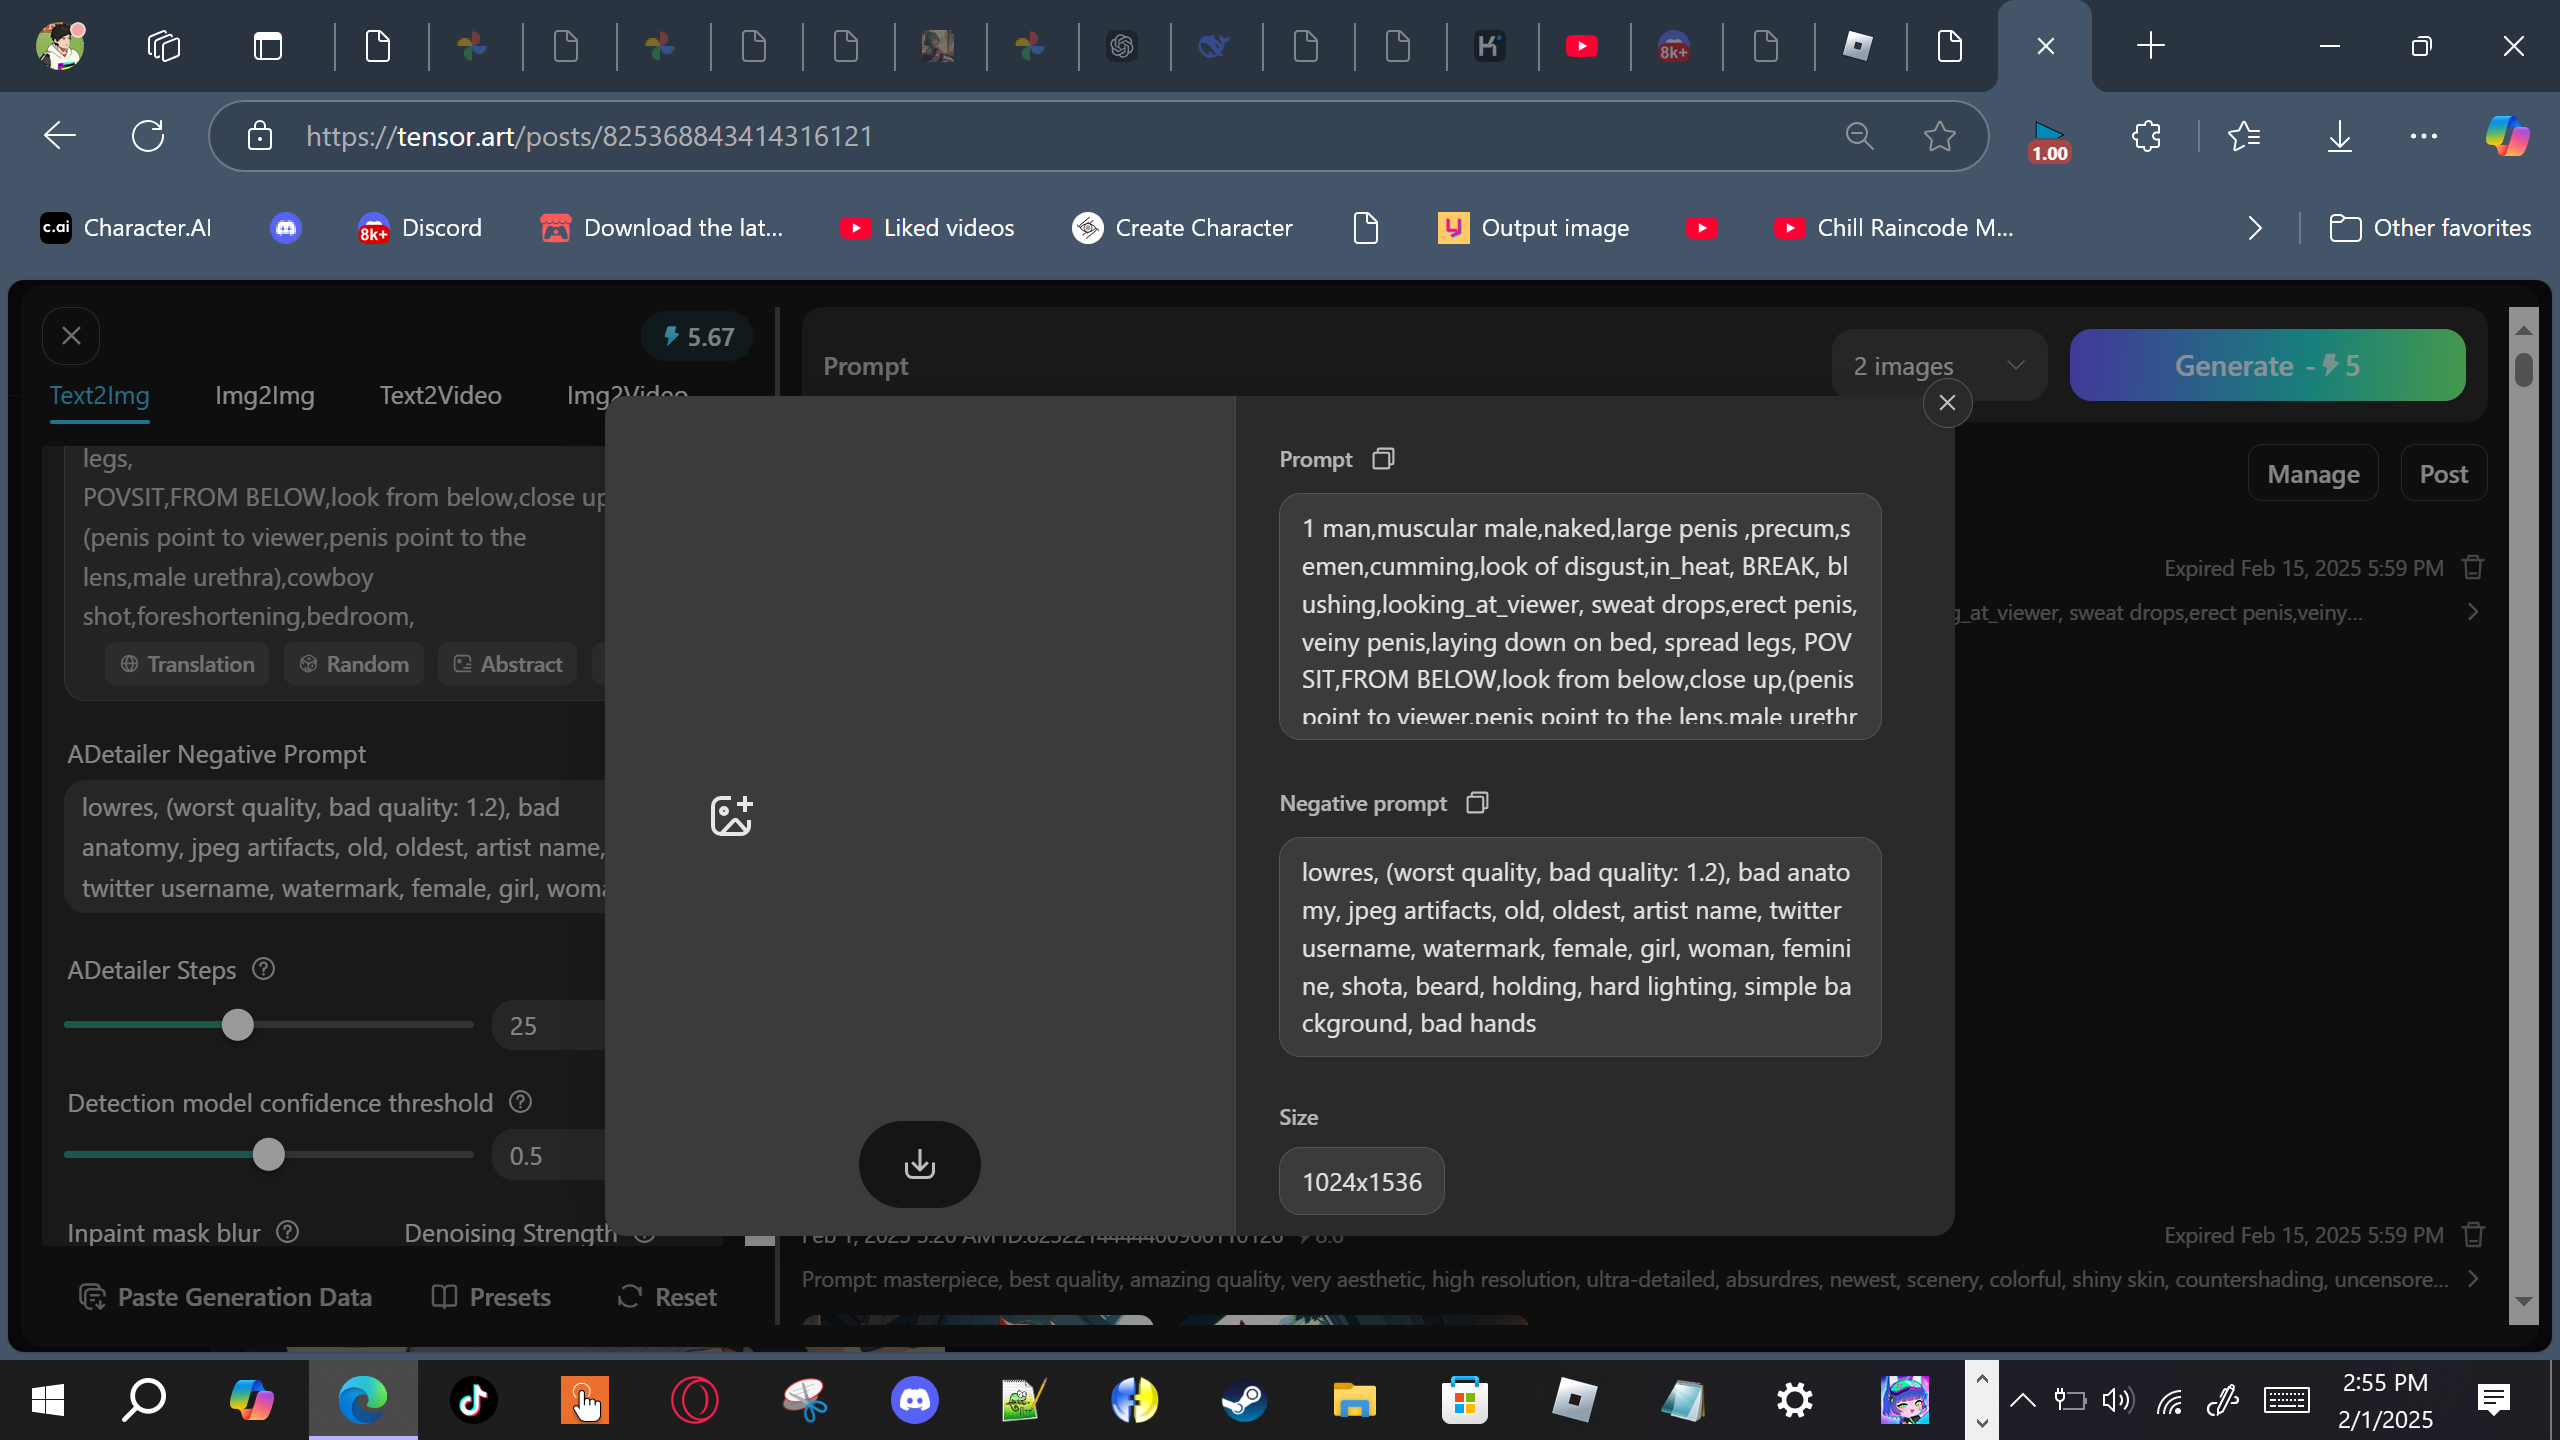Switch to the Text2Video tab
This screenshot has width=2560, height=1440.
(x=440, y=395)
